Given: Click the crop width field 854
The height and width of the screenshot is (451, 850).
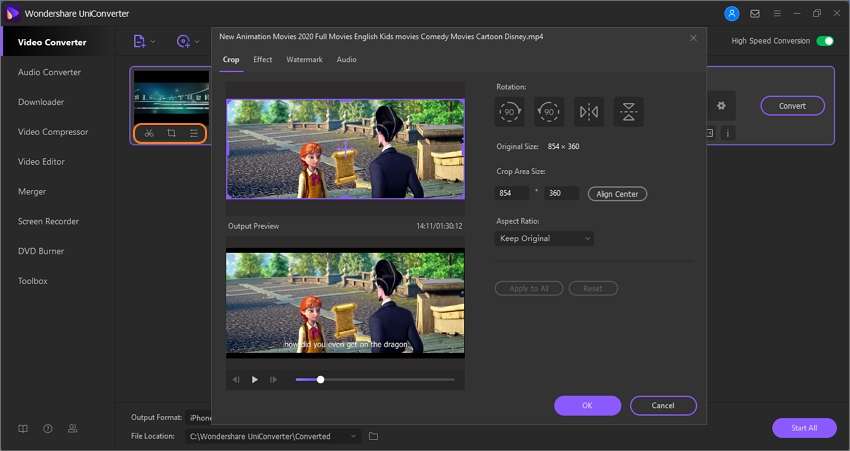Looking at the screenshot, I should 512,193.
